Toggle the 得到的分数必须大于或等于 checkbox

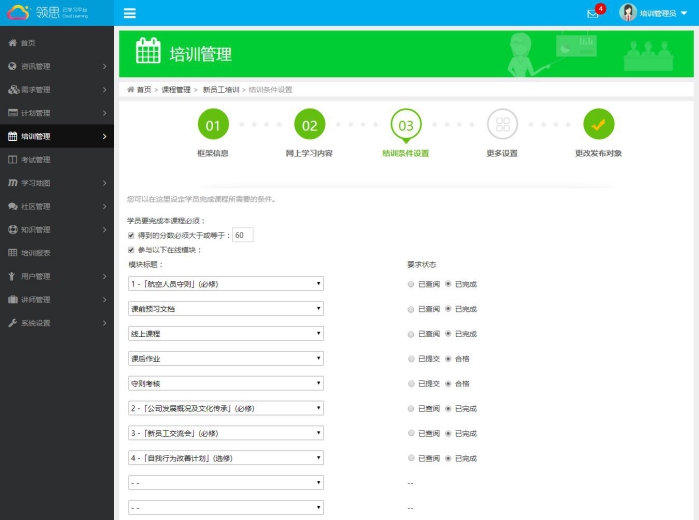click(x=131, y=235)
